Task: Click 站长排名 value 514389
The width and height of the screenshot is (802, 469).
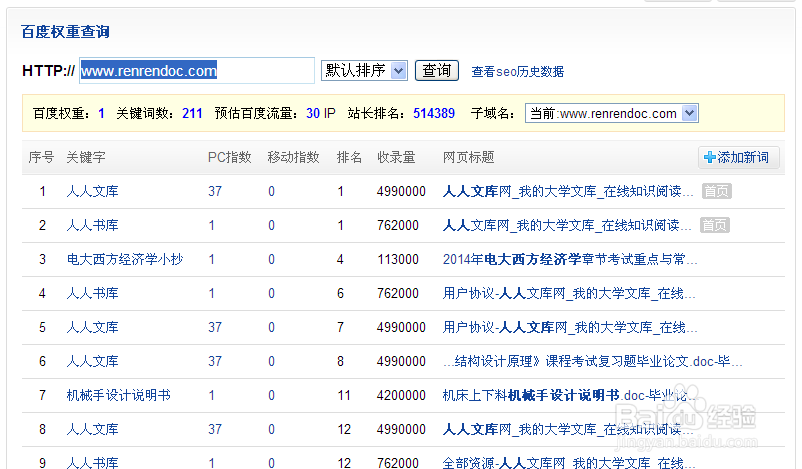Action: (x=434, y=113)
